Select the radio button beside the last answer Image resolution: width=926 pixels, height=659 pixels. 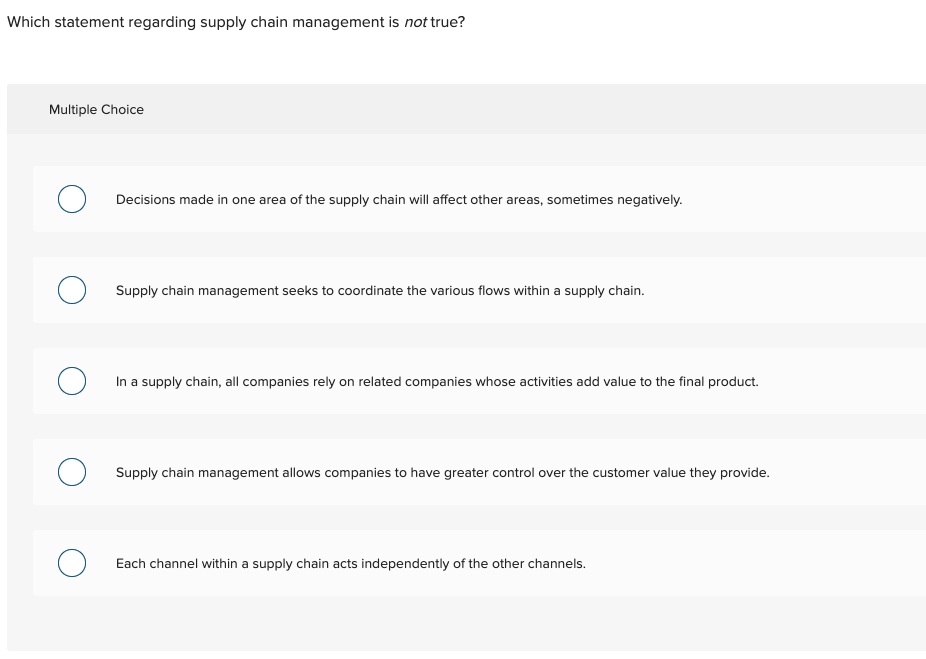pos(71,563)
